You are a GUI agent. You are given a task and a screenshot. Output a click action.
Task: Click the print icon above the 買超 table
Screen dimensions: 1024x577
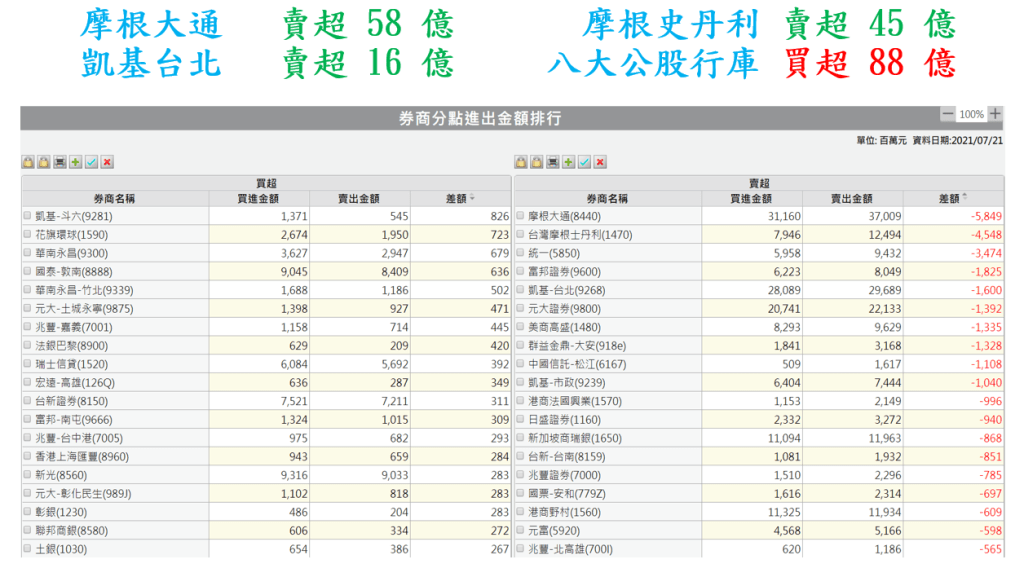click(60, 162)
